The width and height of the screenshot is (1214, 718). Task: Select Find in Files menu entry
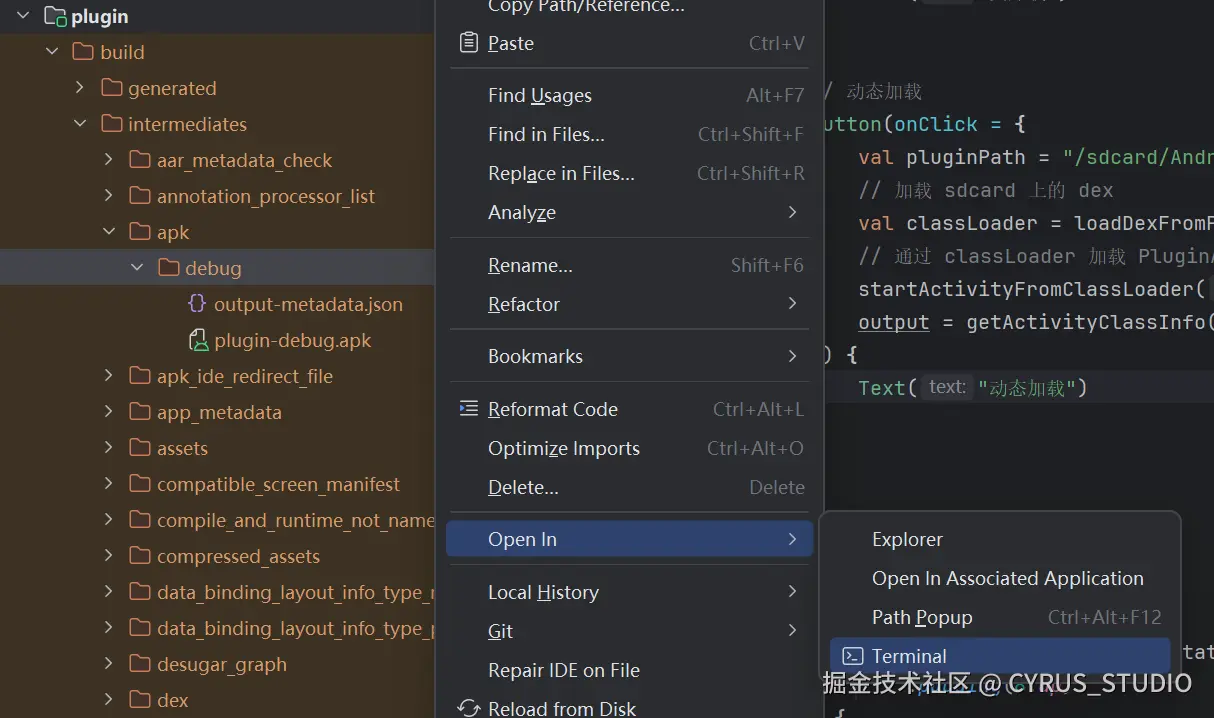pos(630,134)
